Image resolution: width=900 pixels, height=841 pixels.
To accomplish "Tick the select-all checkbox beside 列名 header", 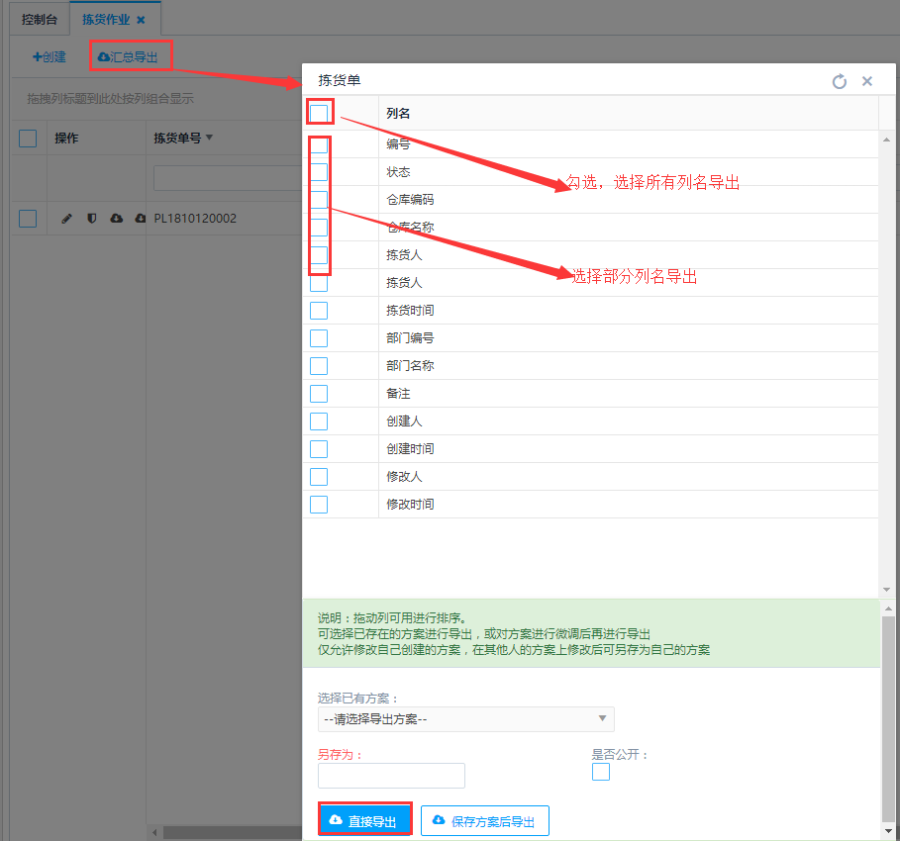I will [x=319, y=113].
